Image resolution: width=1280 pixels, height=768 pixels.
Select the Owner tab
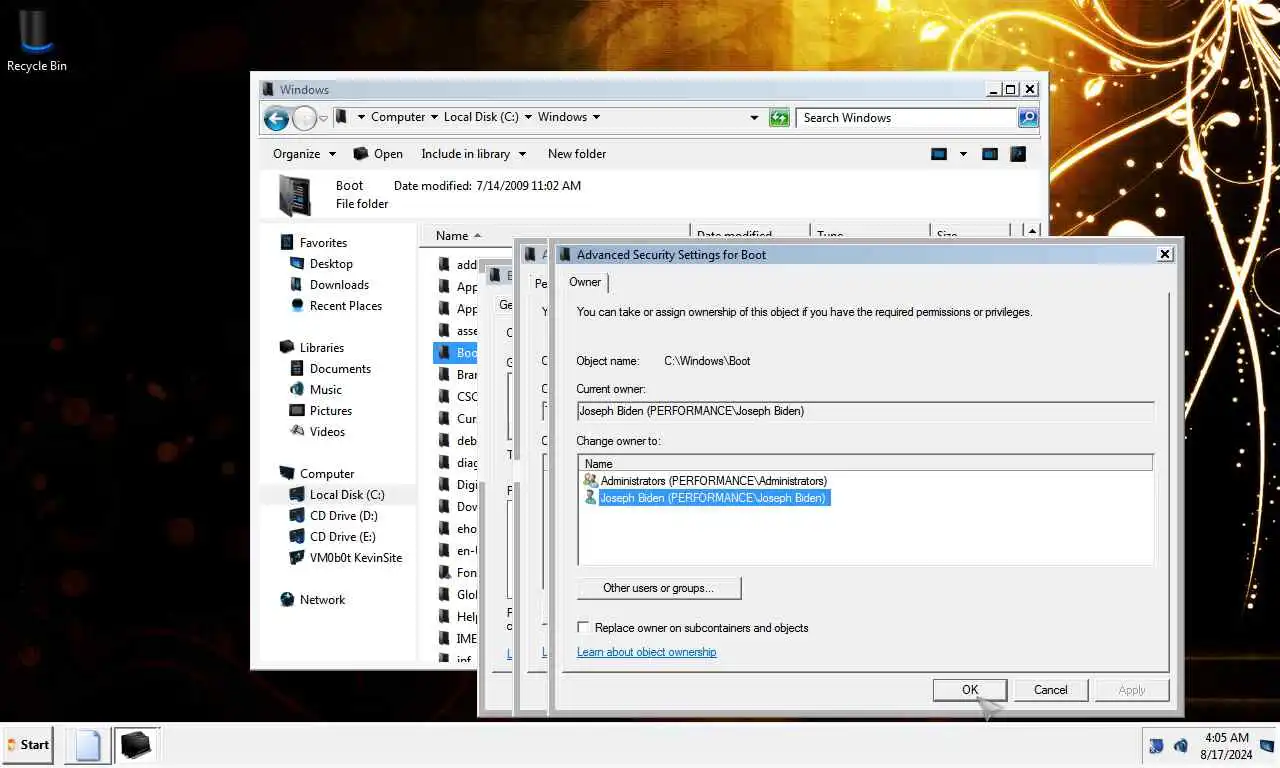[585, 282]
